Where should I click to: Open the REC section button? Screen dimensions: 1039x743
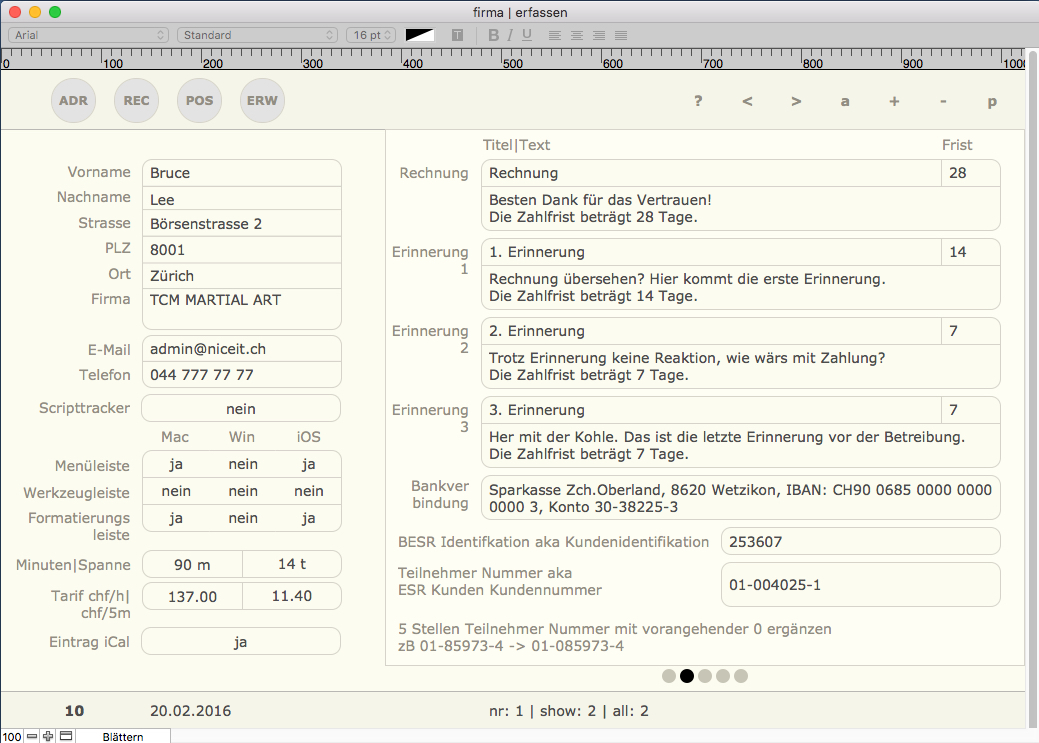coord(136,101)
